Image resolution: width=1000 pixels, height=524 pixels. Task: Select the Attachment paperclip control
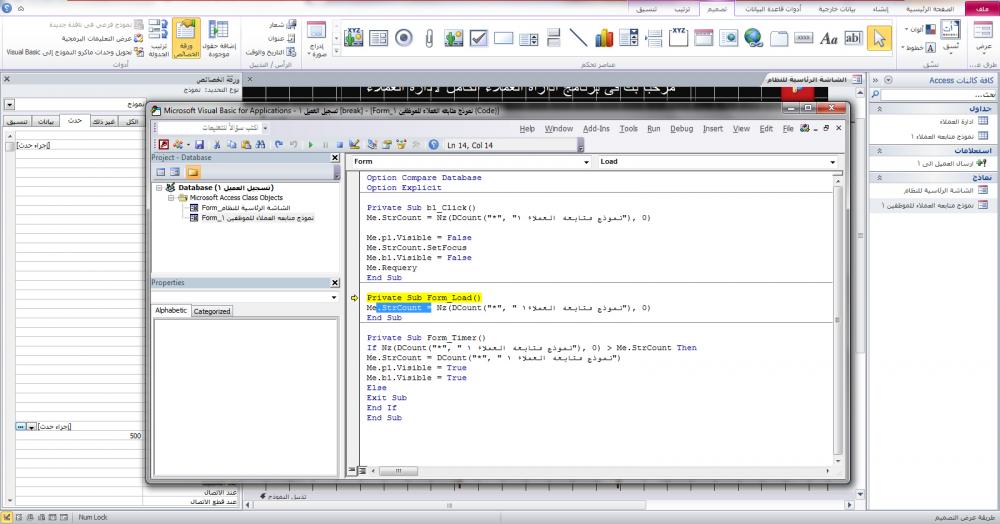(429, 38)
